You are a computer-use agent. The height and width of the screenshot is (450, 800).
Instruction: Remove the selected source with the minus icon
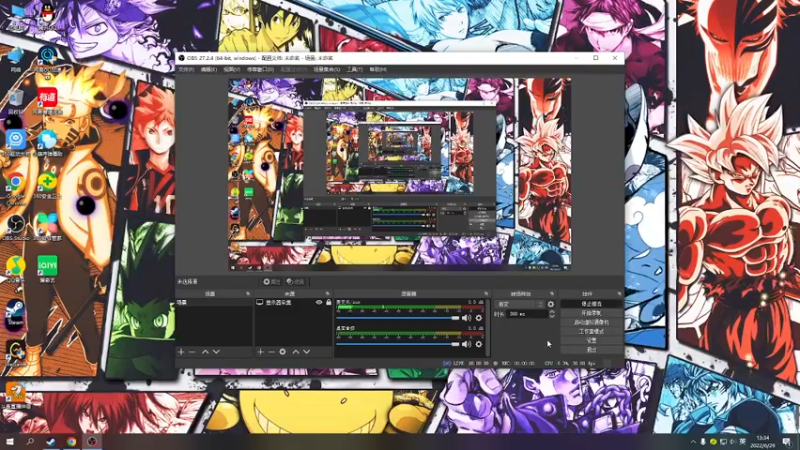point(271,352)
